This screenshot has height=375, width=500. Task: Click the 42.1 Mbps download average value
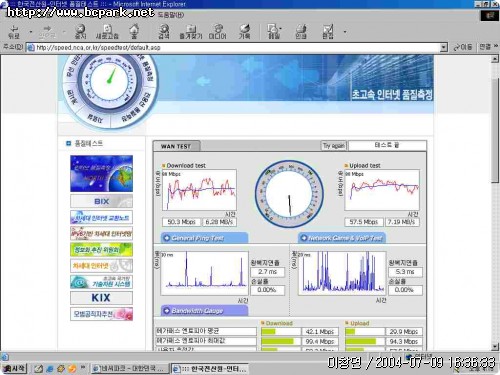pyautogui.click(x=320, y=332)
